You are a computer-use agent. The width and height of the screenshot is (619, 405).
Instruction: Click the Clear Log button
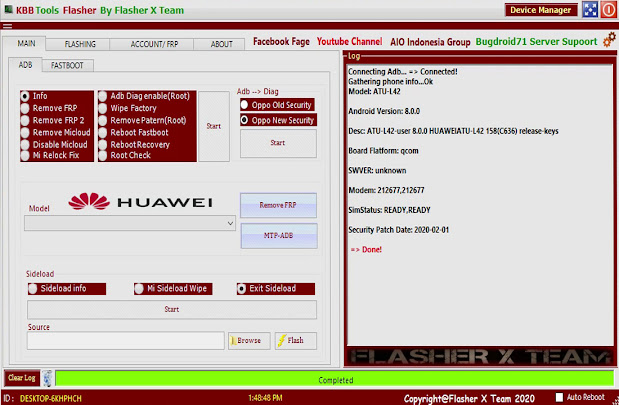[x=22, y=378]
